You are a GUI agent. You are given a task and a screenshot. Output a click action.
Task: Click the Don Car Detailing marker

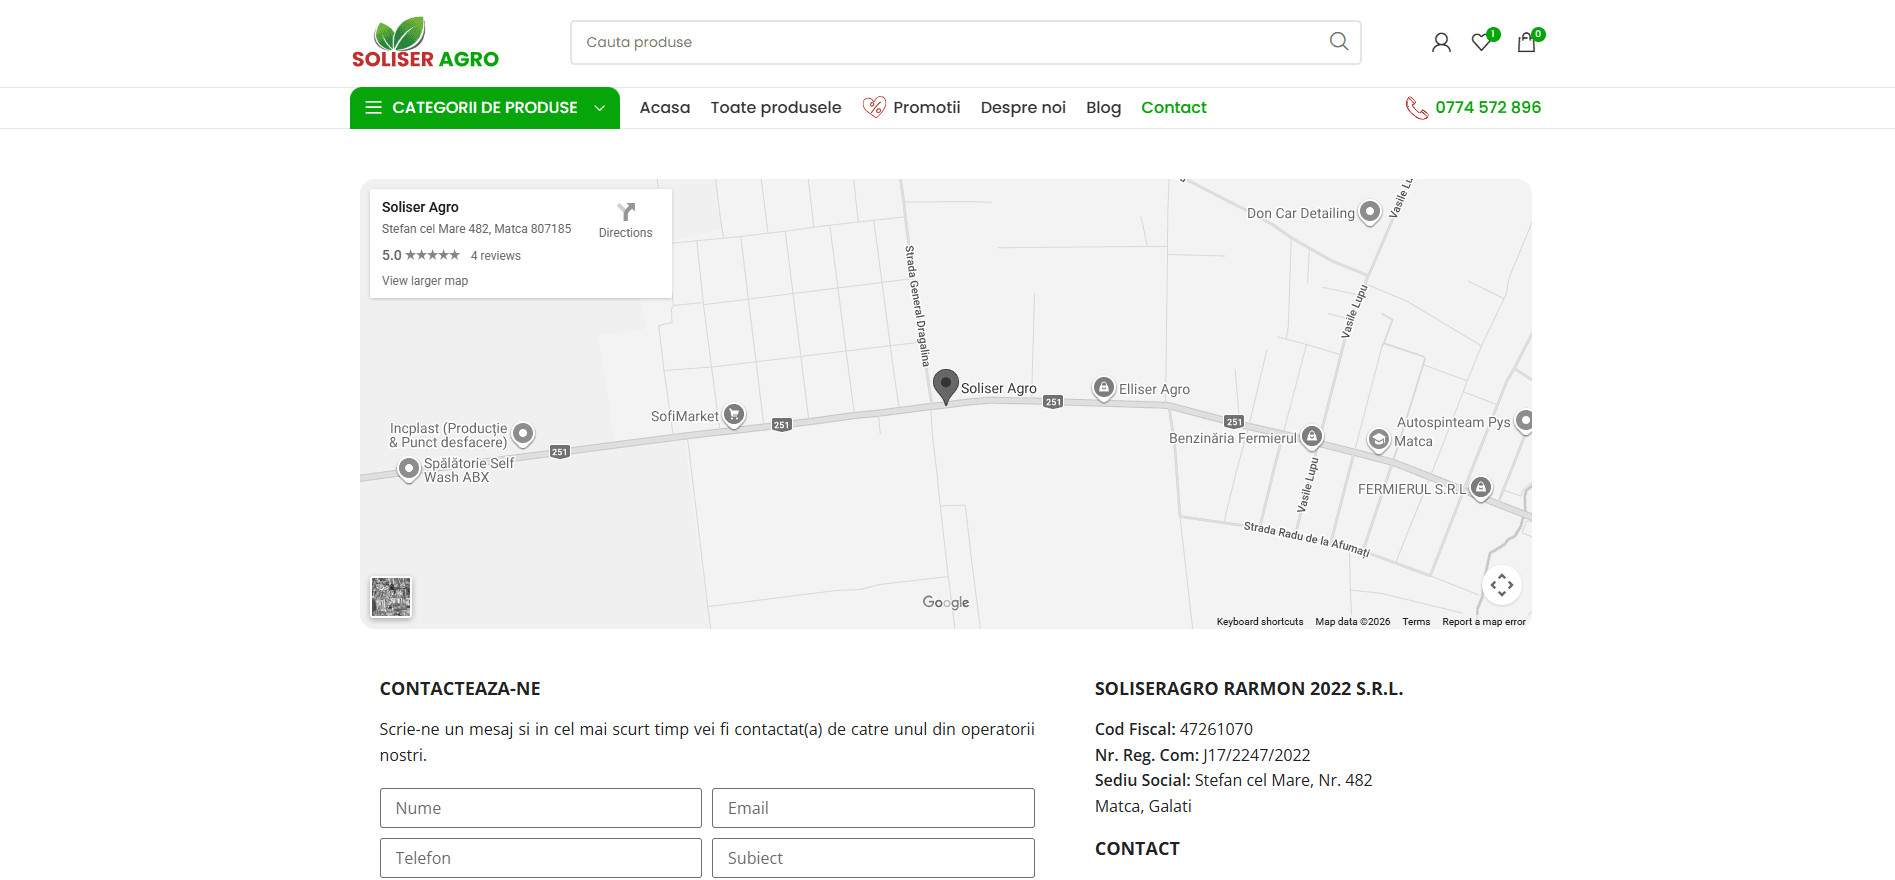pos(1370,212)
